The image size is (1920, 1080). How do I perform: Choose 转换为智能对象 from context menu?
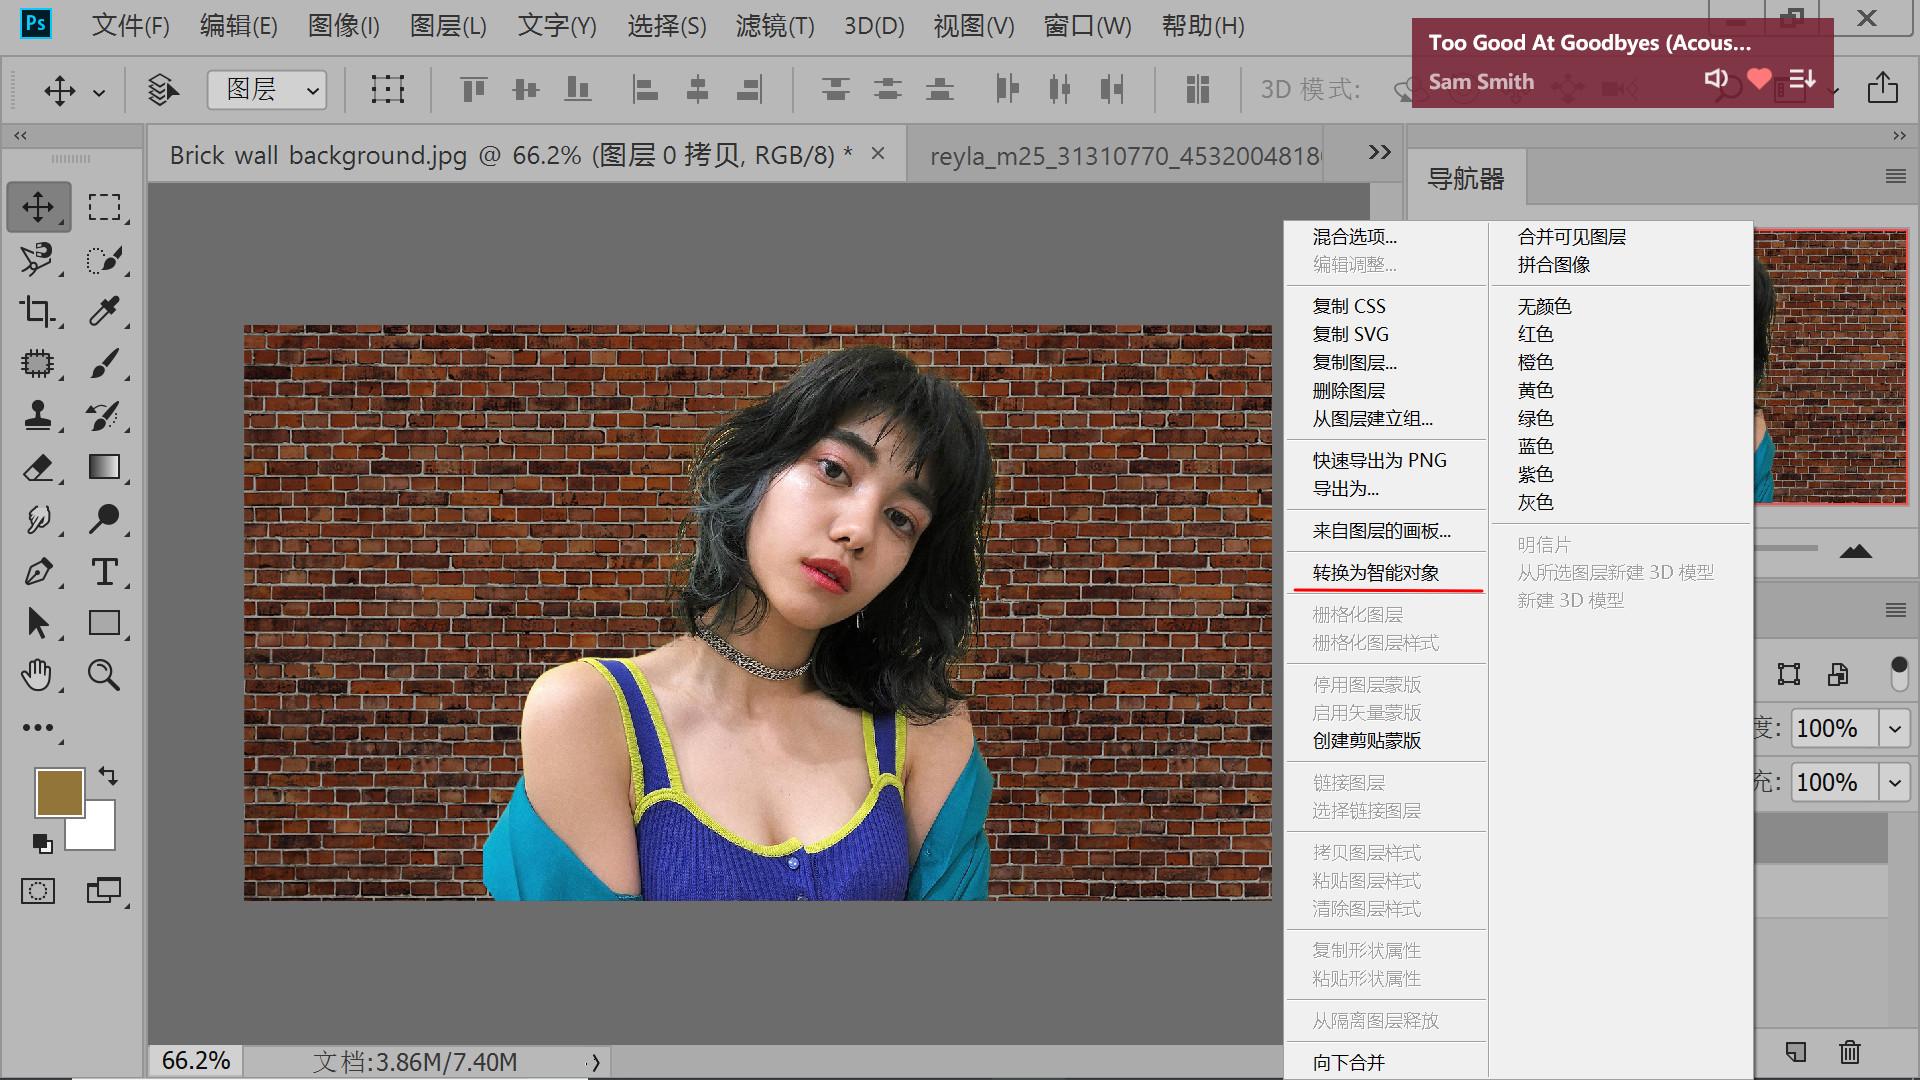[x=1375, y=573]
